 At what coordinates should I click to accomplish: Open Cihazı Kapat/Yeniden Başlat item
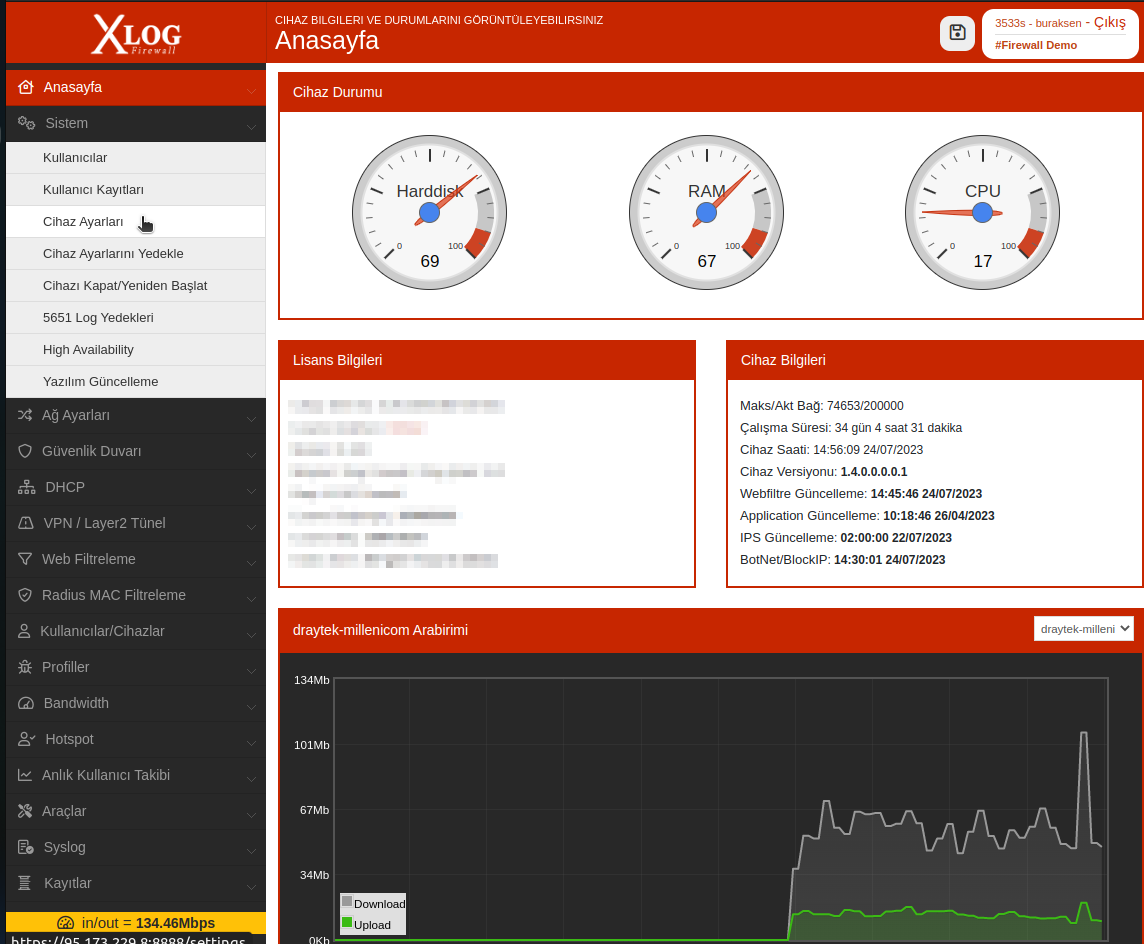pos(136,286)
